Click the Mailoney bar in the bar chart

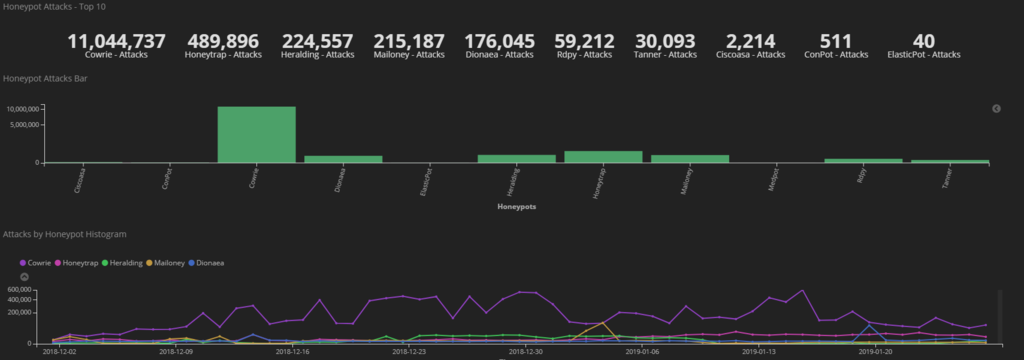click(x=690, y=159)
